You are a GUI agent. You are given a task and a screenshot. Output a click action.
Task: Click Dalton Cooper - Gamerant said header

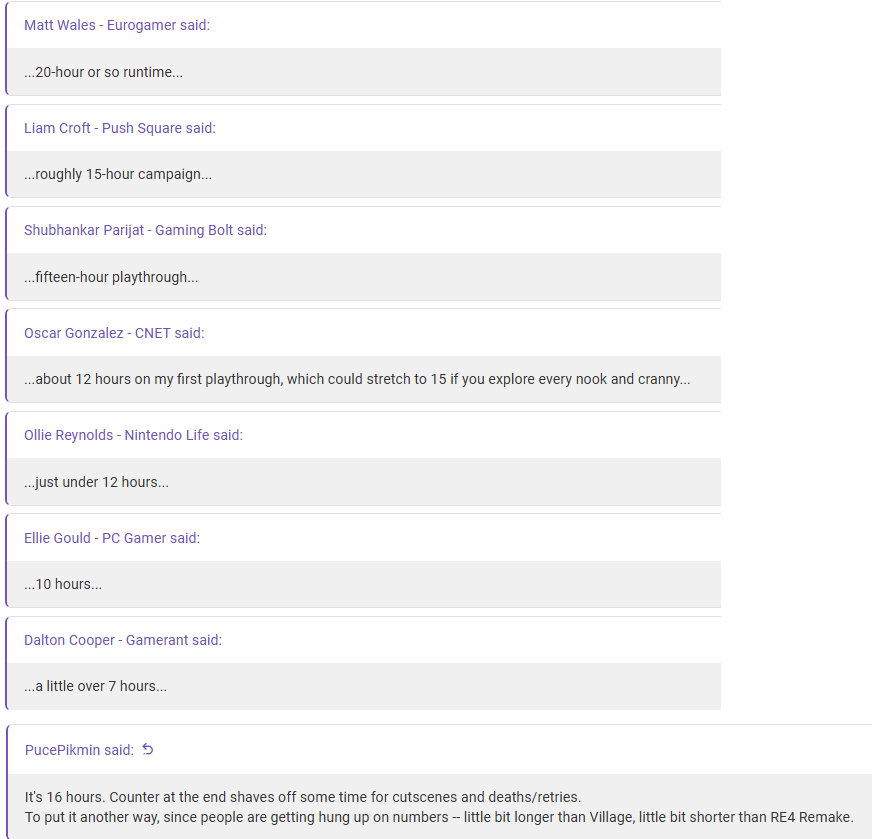123,640
